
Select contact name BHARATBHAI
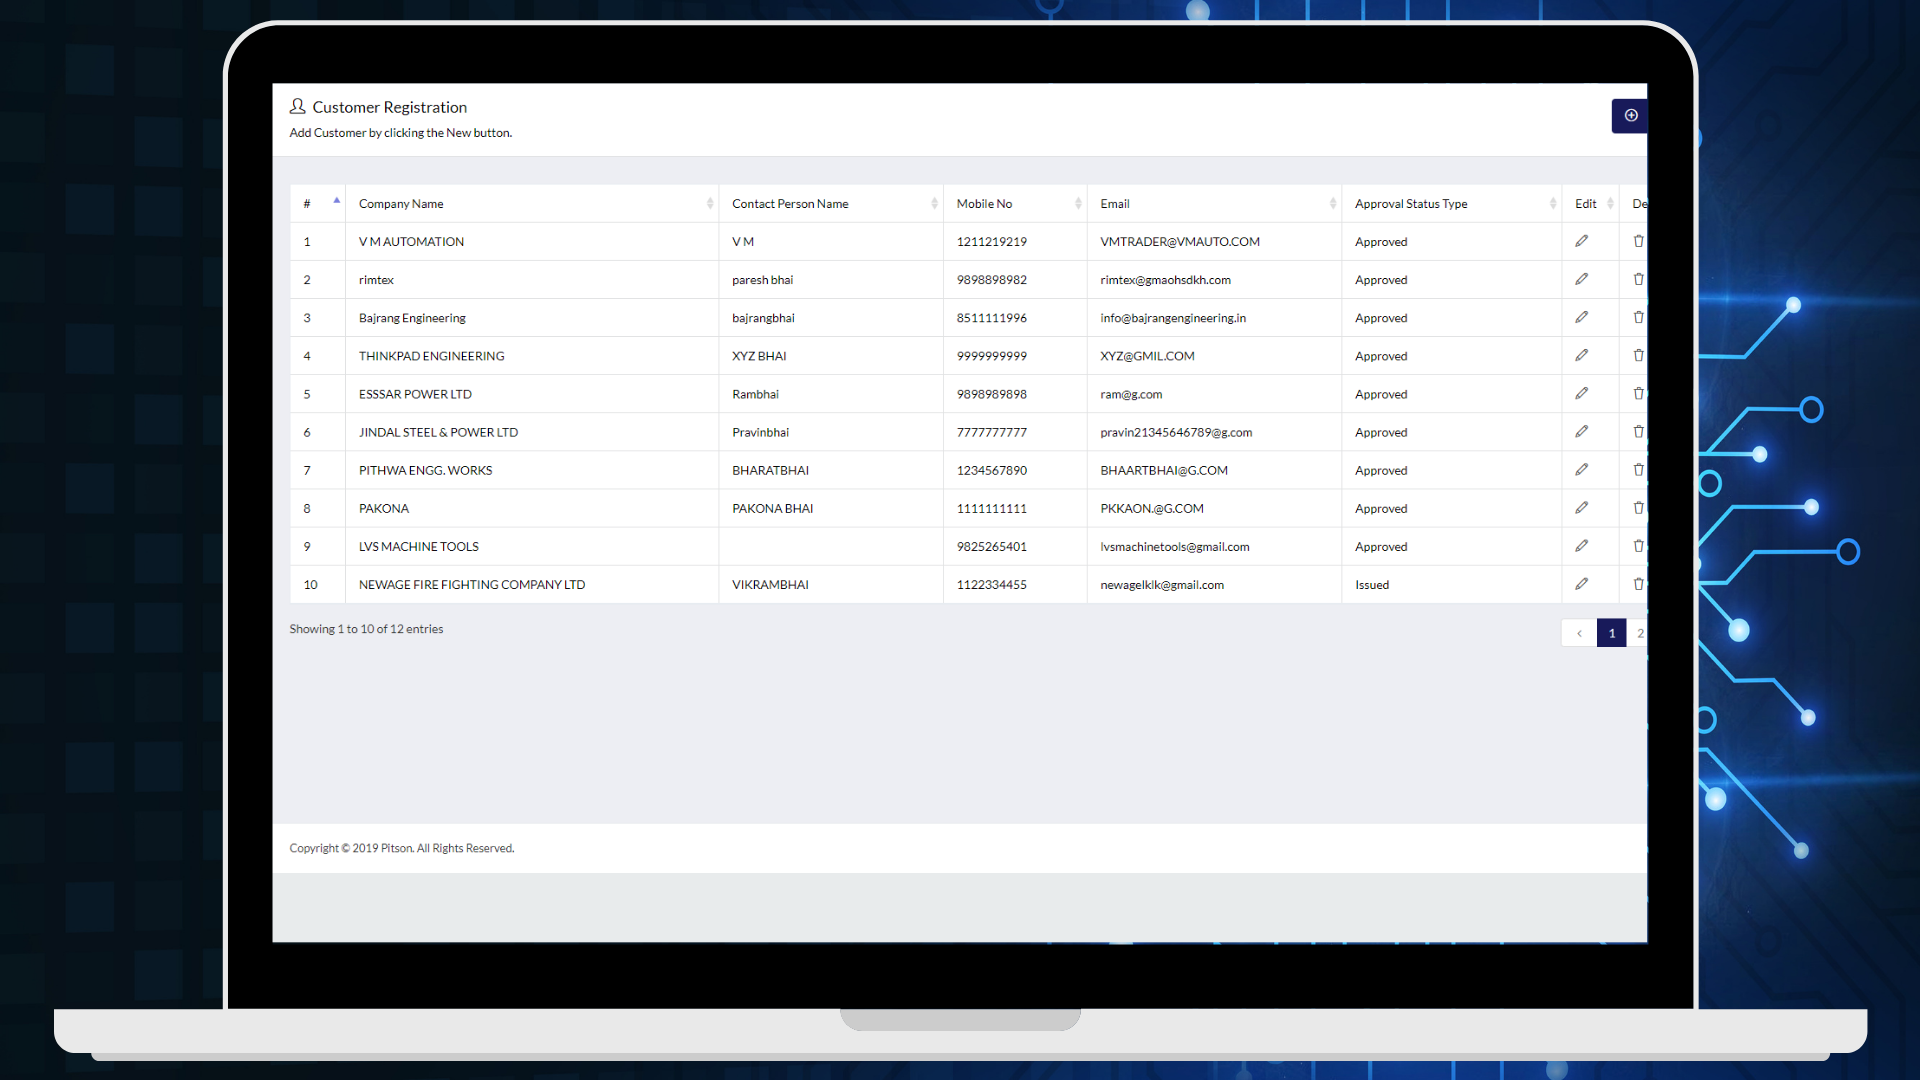[x=770, y=470]
